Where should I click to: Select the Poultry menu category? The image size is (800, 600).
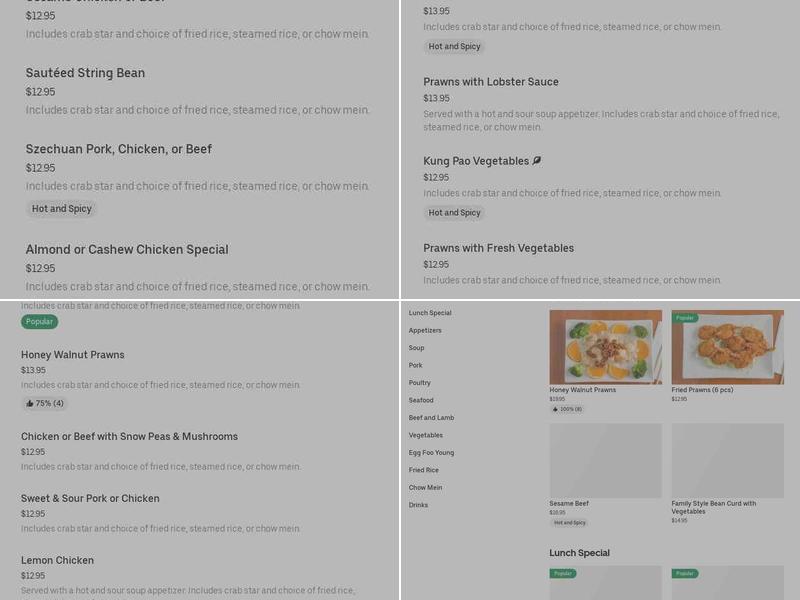pos(420,383)
